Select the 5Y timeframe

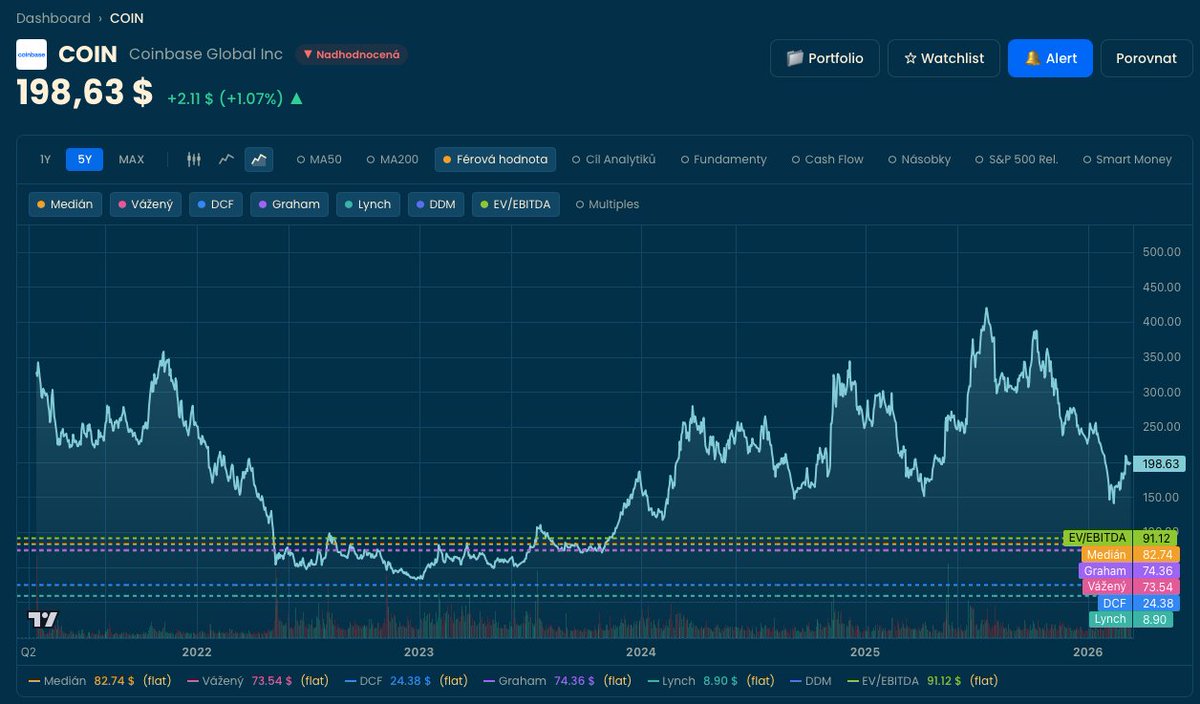click(83, 159)
